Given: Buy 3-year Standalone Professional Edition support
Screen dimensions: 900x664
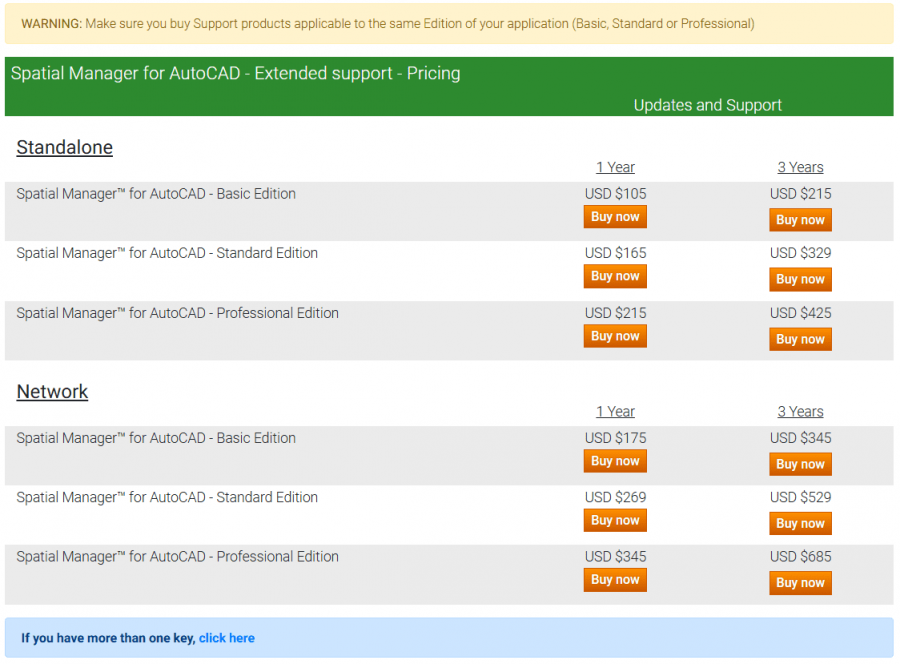Looking at the screenshot, I should pos(800,339).
